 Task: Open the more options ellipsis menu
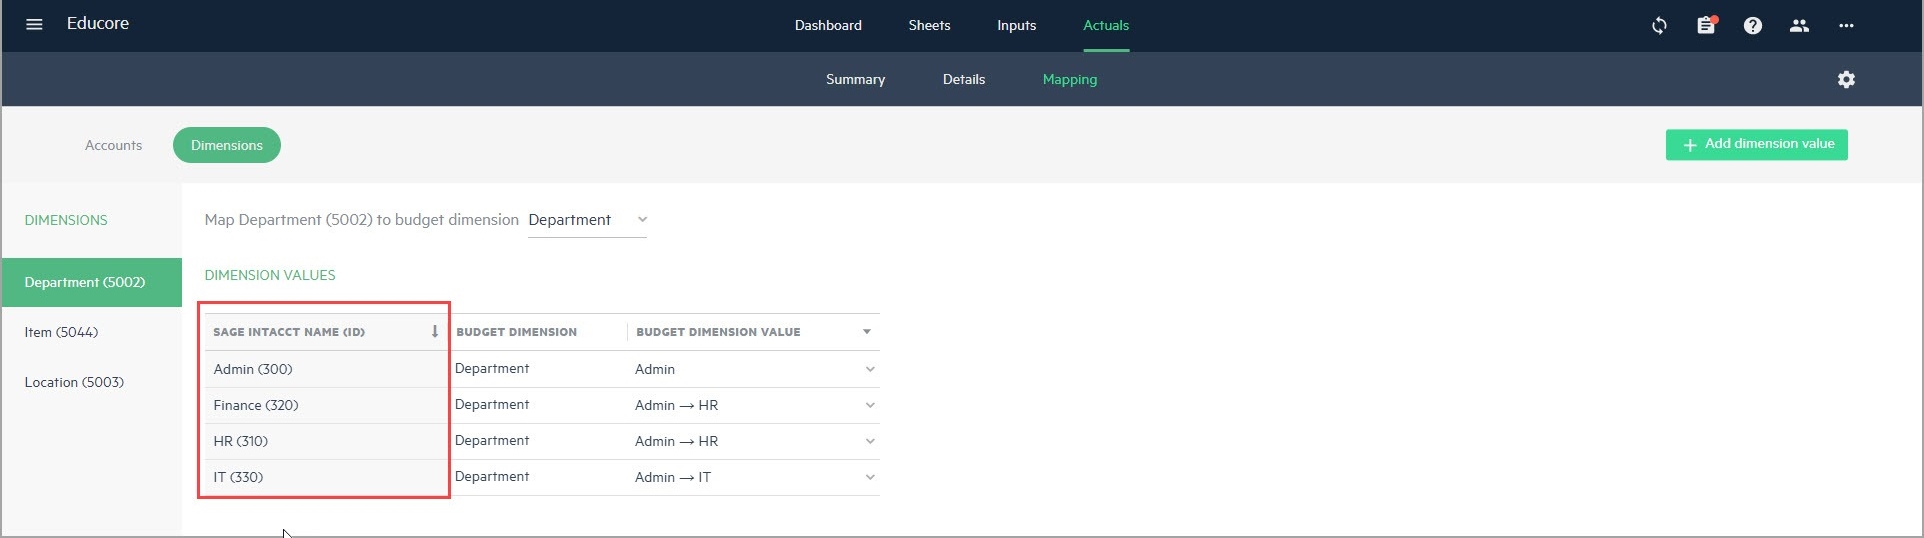(1846, 26)
